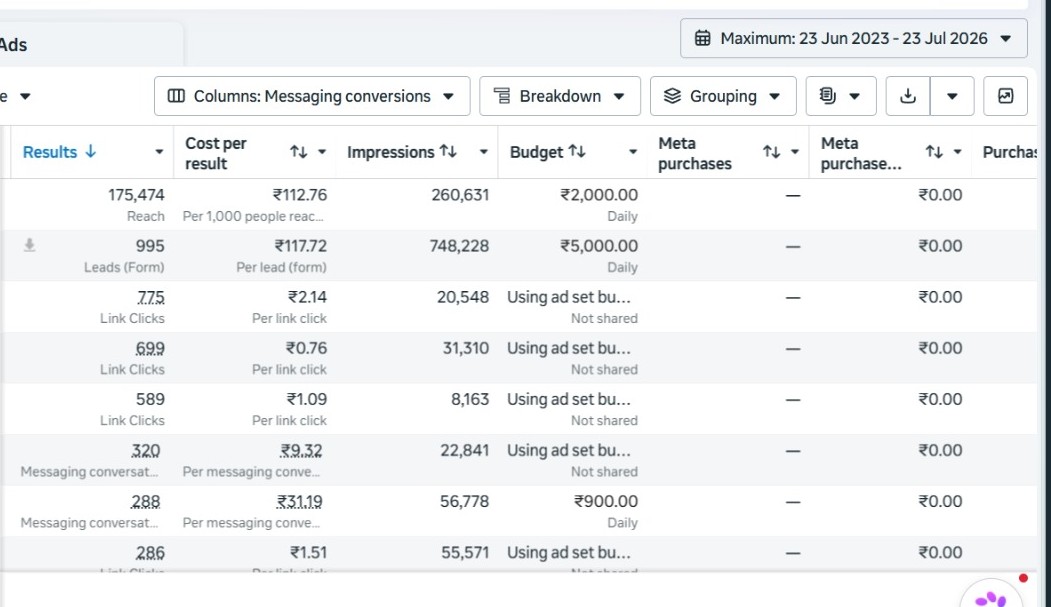Open Cost per result column menu
This screenshot has height=607, width=1051.
click(322, 152)
